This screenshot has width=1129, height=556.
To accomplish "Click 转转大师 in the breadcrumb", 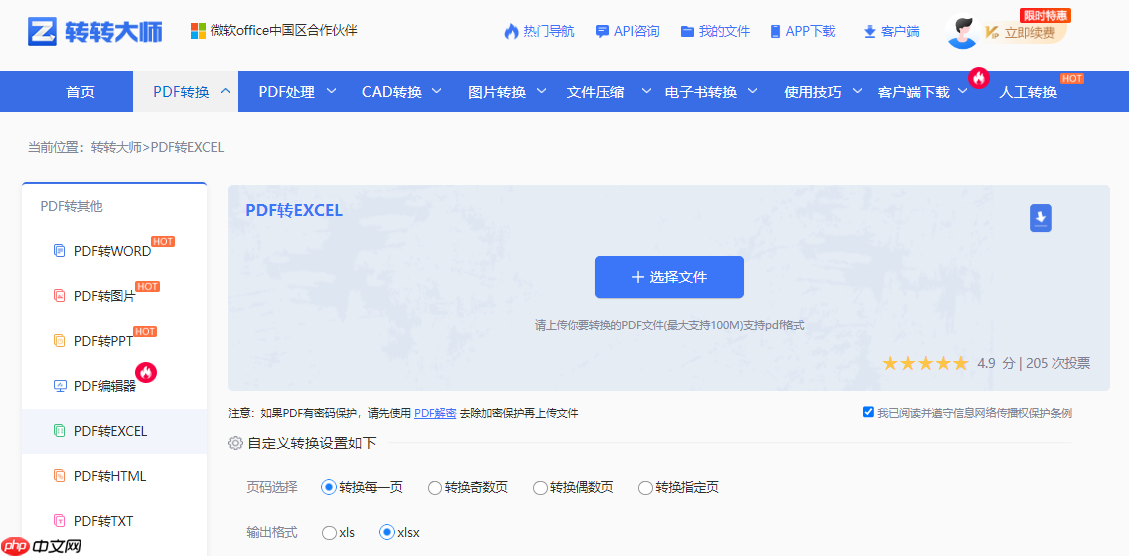I will 117,147.
